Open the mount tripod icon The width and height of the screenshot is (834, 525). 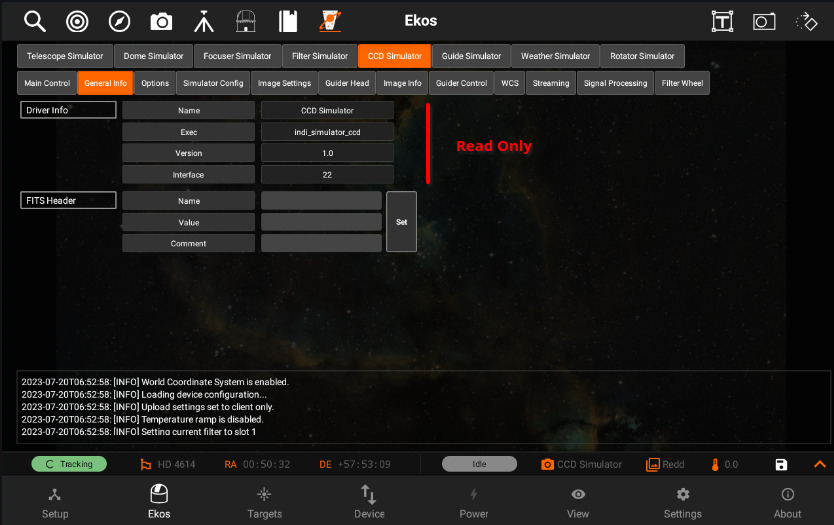pyautogui.click(x=204, y=22)
